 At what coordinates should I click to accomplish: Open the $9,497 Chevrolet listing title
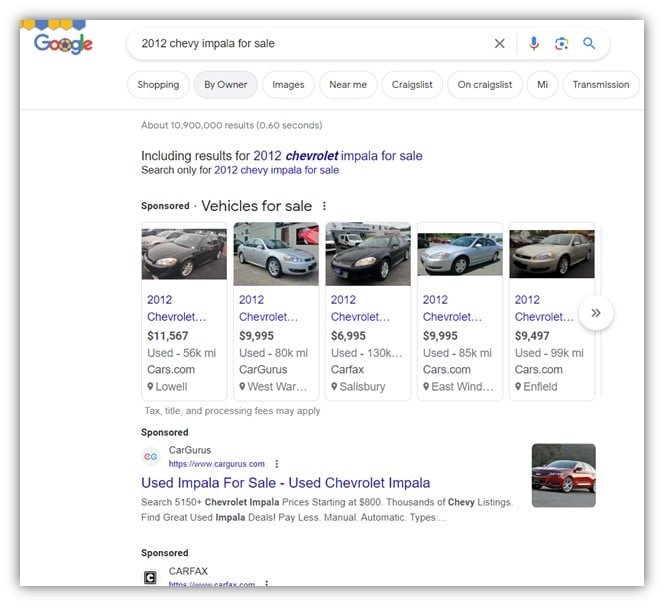[544, 308]
